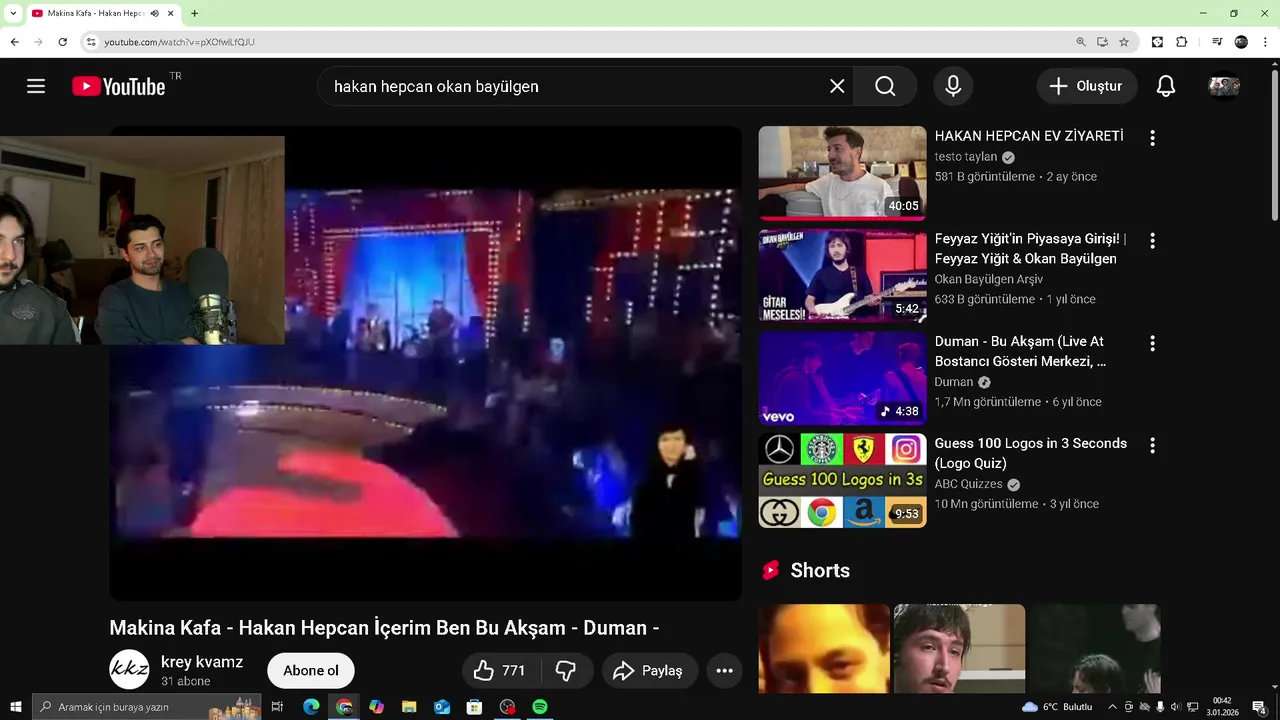
Task: Click install app icon in address bar
Action: click(x=1102, y=42)
